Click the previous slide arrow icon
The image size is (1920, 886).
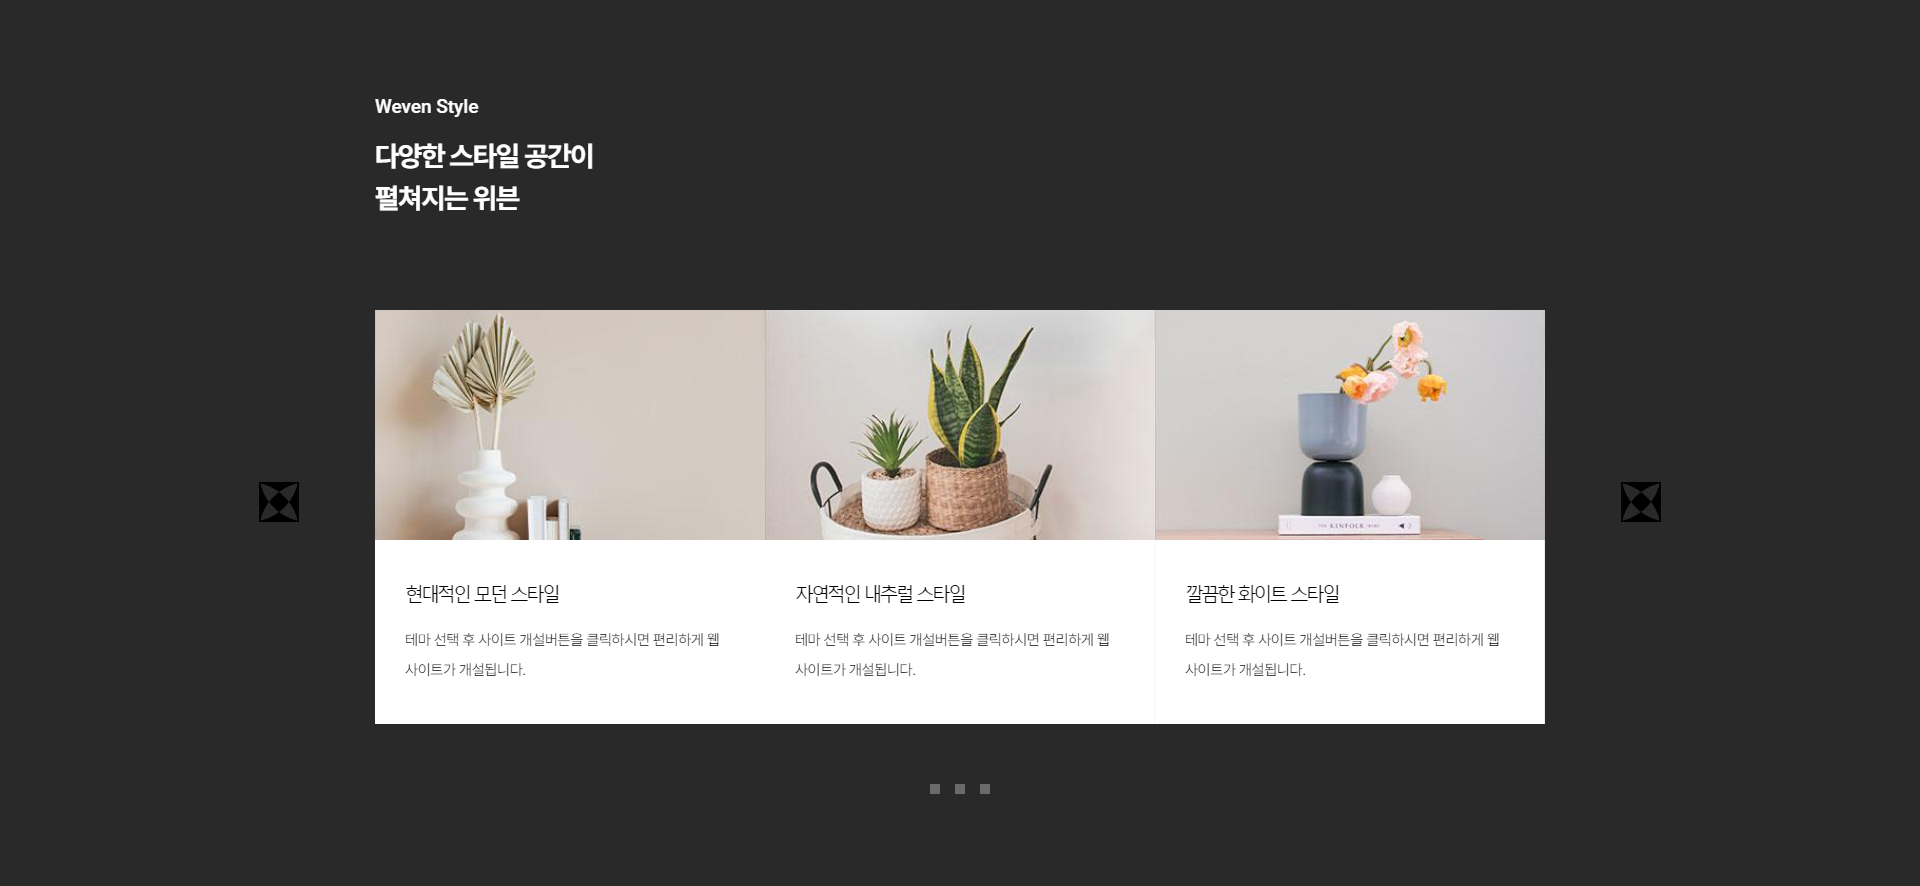point(279,502)
